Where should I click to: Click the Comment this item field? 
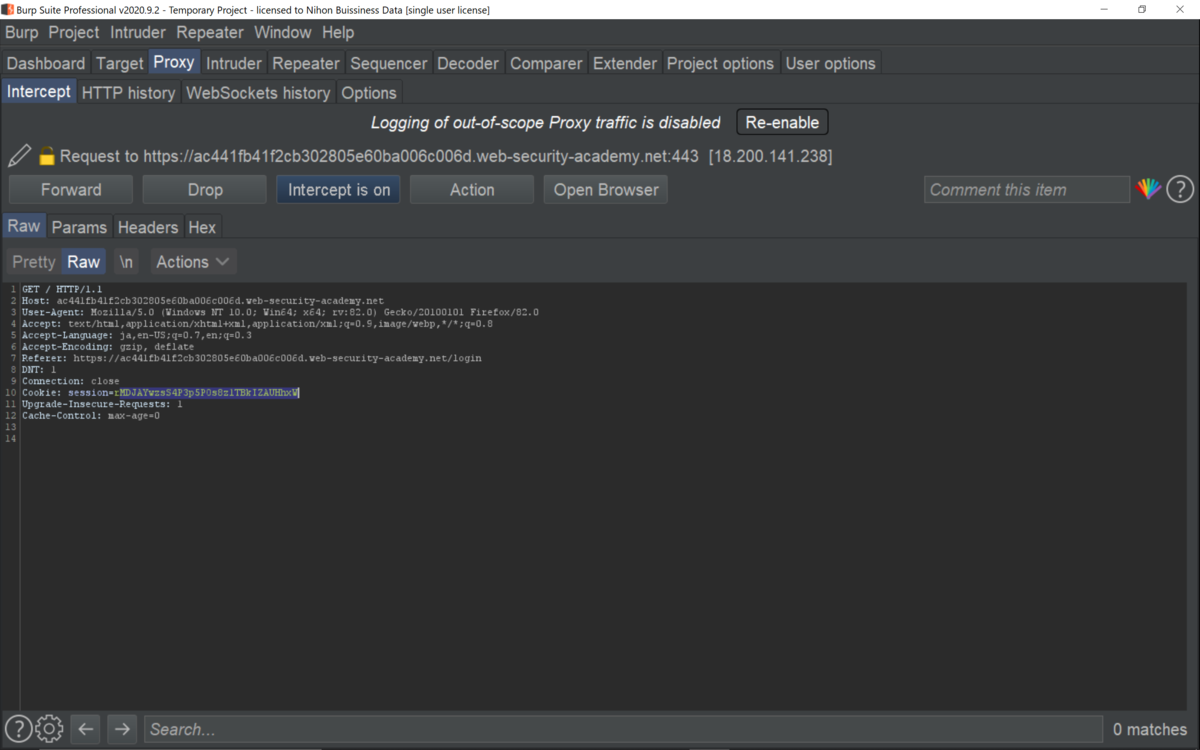point(1027,190)
